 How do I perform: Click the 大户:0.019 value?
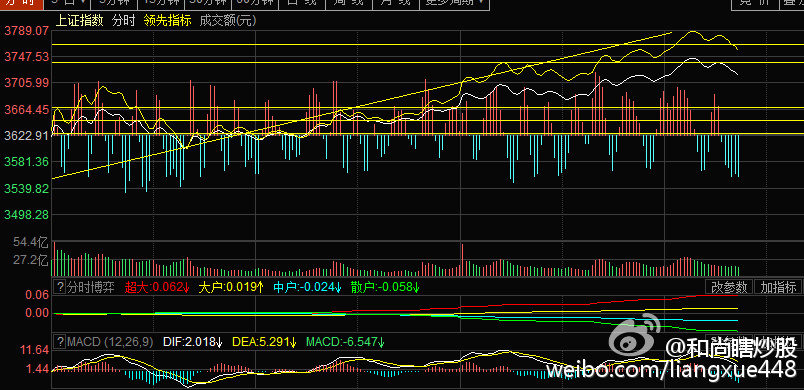coord(231,287)
